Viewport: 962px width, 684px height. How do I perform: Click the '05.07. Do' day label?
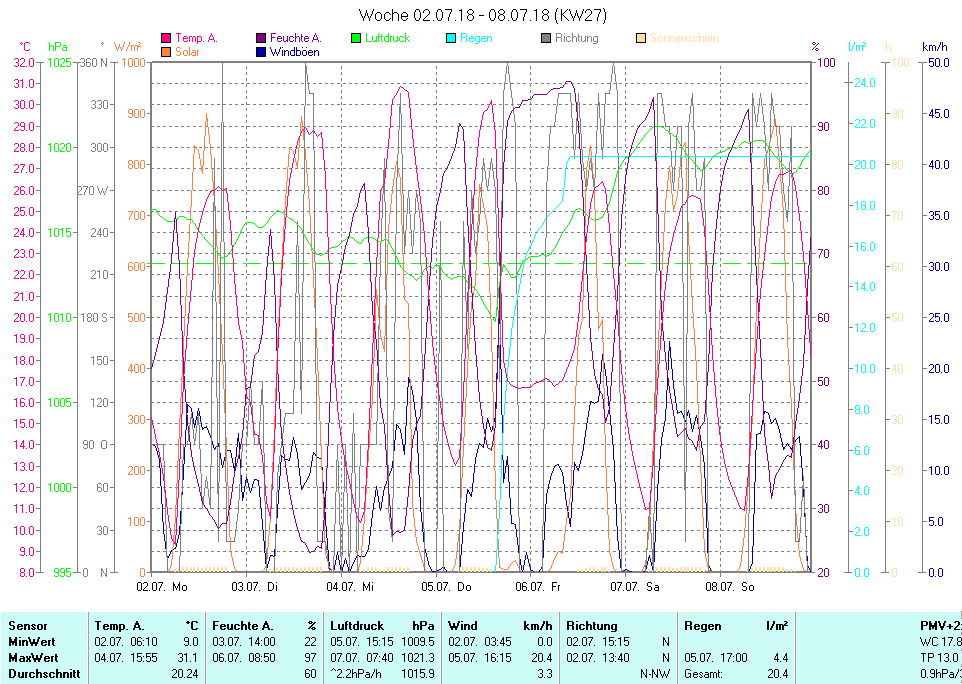pyautogui.click(x=446, y=587)
